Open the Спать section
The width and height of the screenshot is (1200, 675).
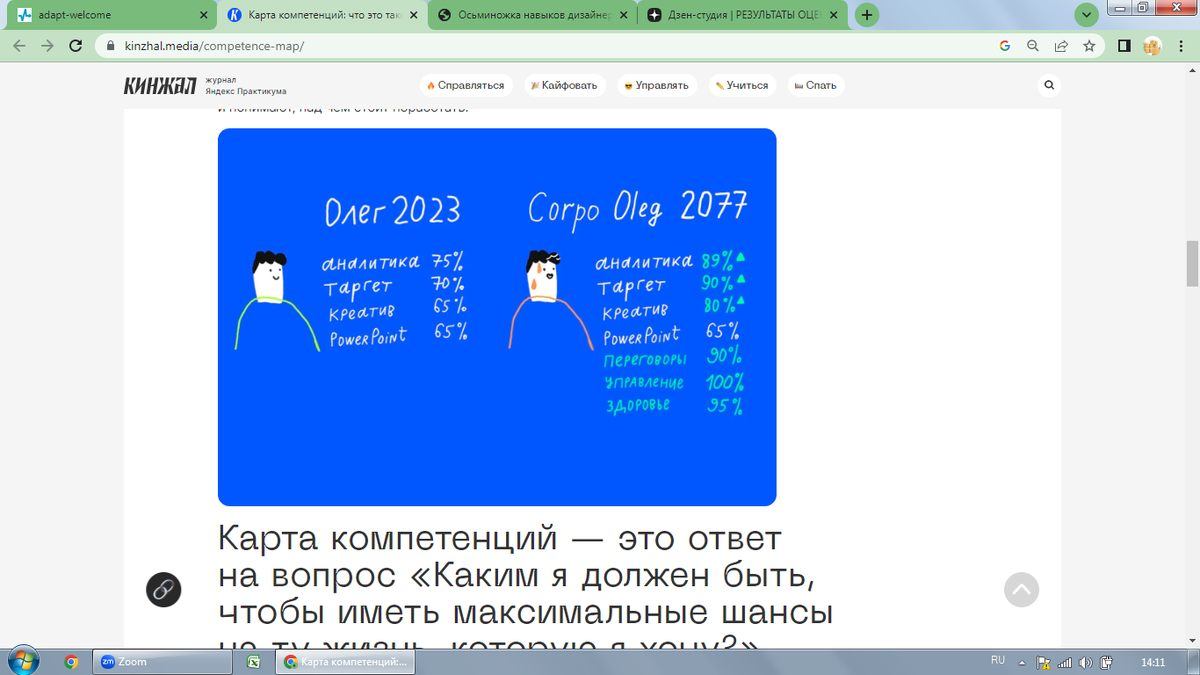[815, 85]
